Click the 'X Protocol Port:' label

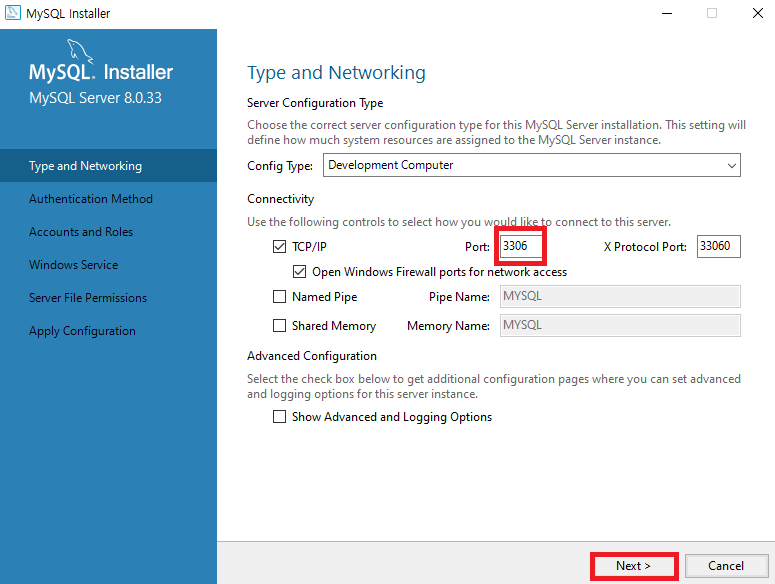point(645,247)
